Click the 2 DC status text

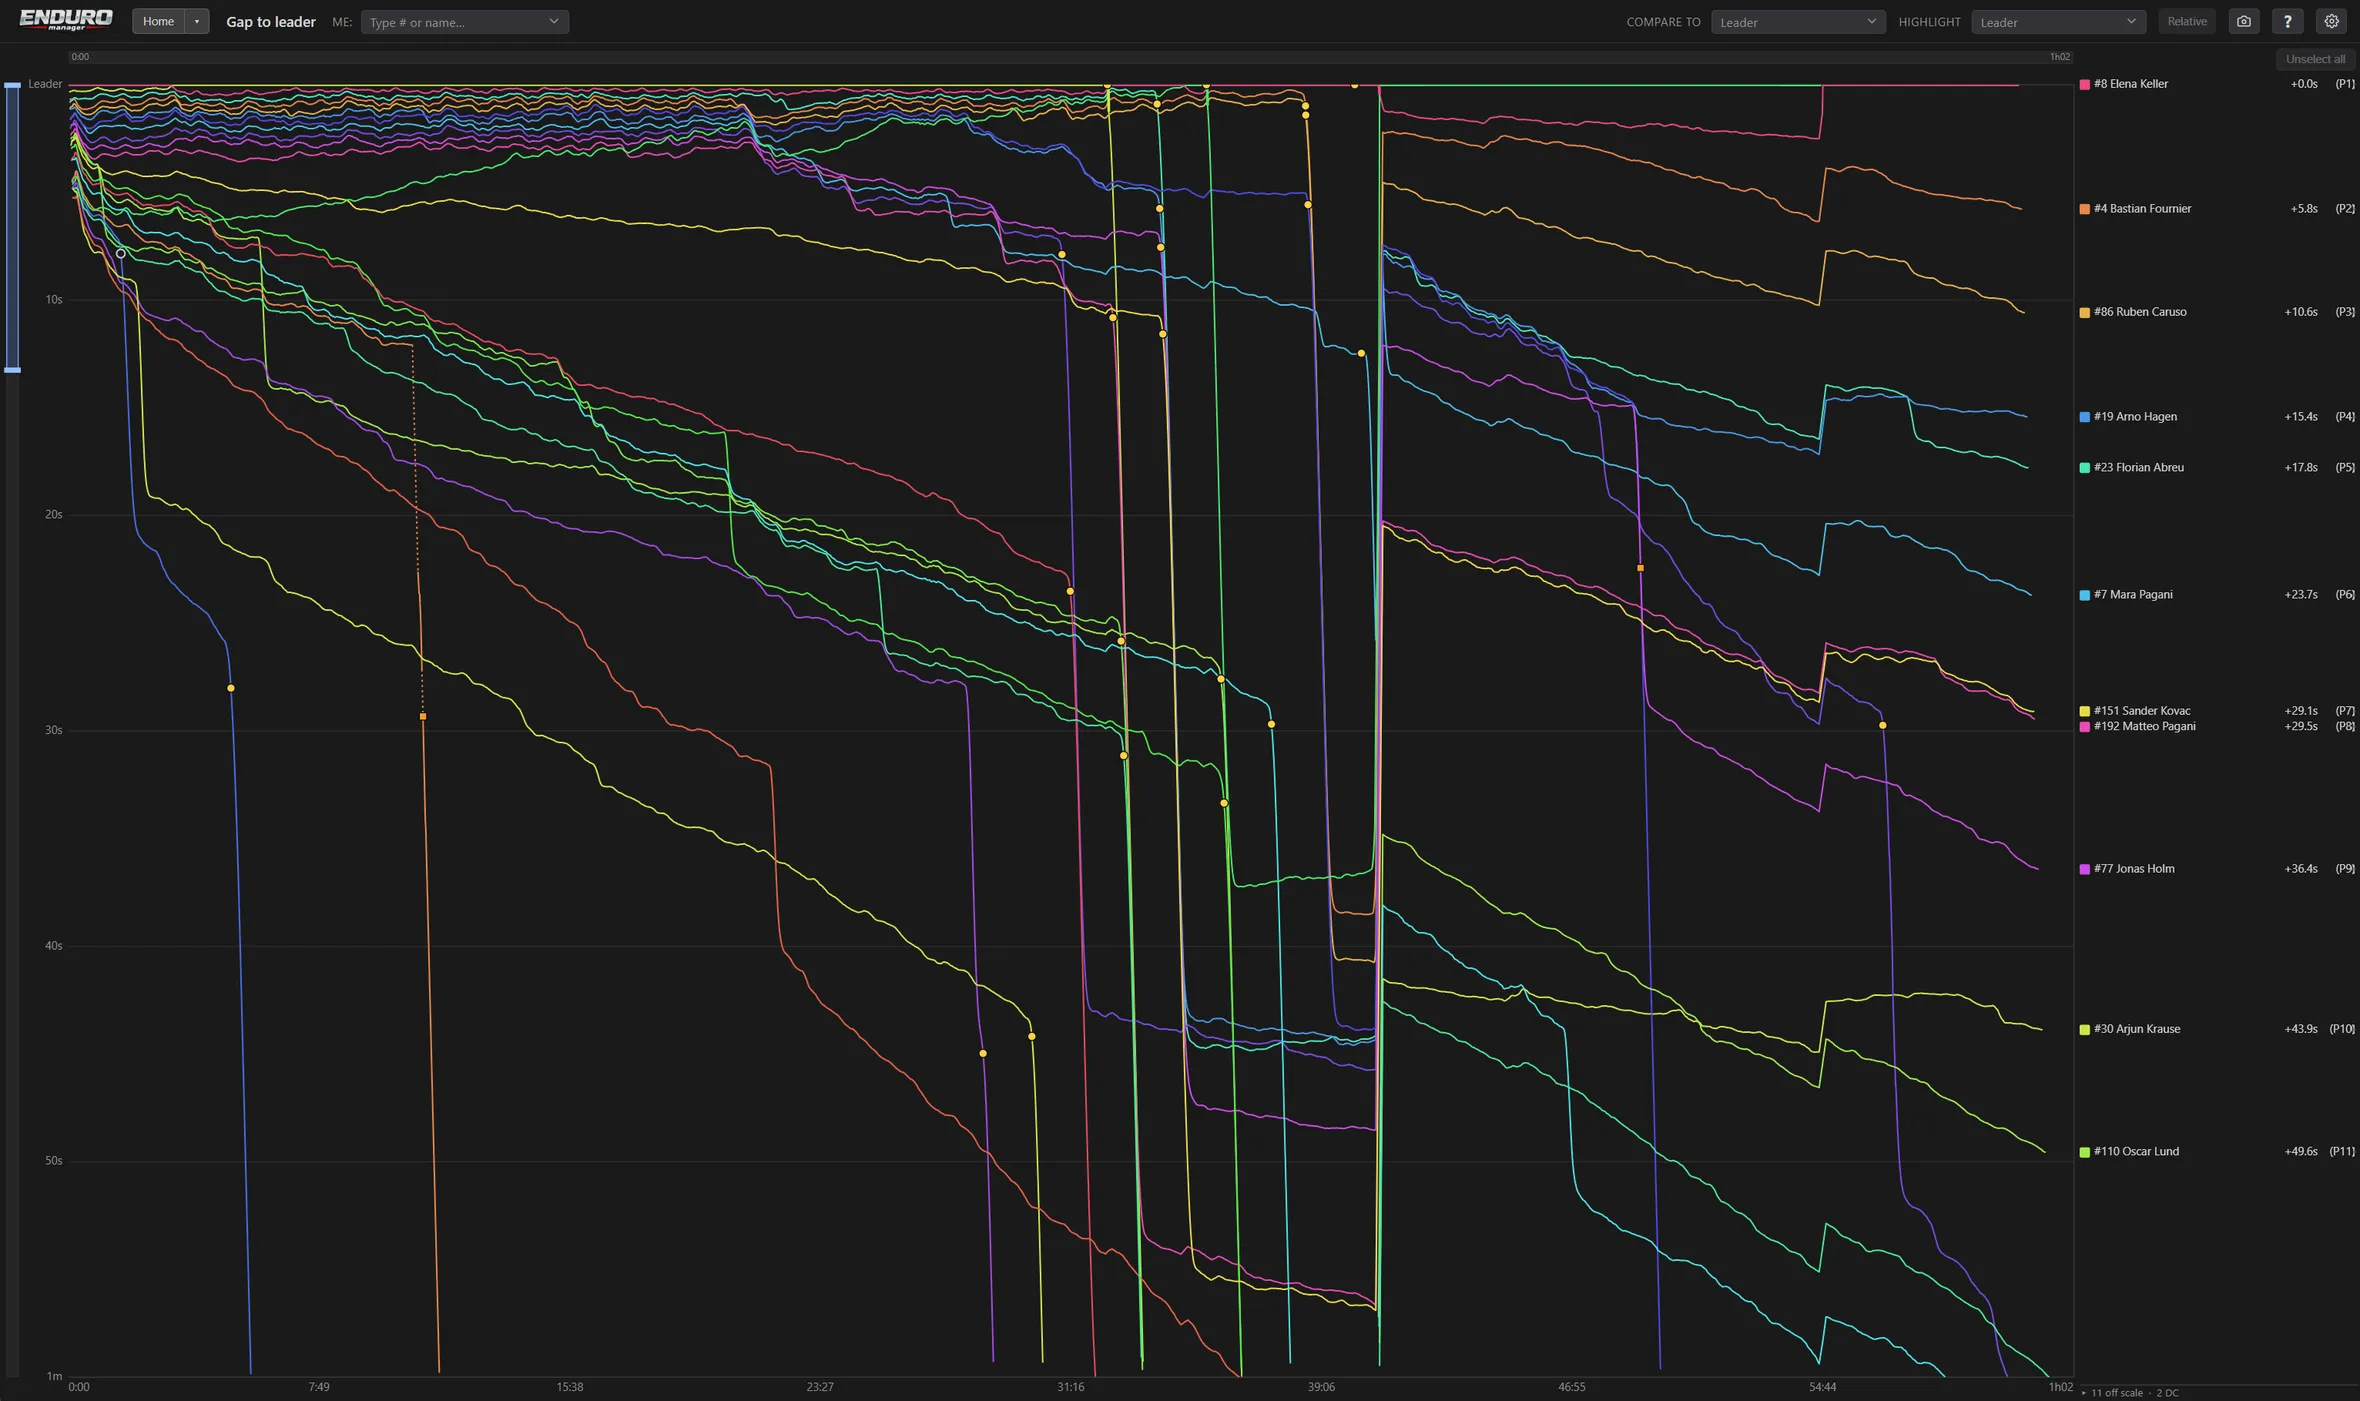pyautogui.click(x=2168, y=1393)
